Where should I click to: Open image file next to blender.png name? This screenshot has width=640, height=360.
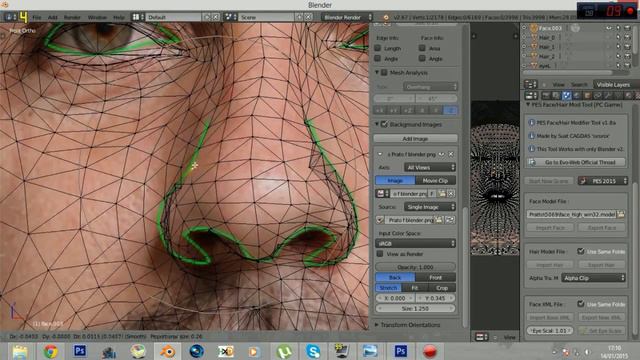tap(442, 193)
